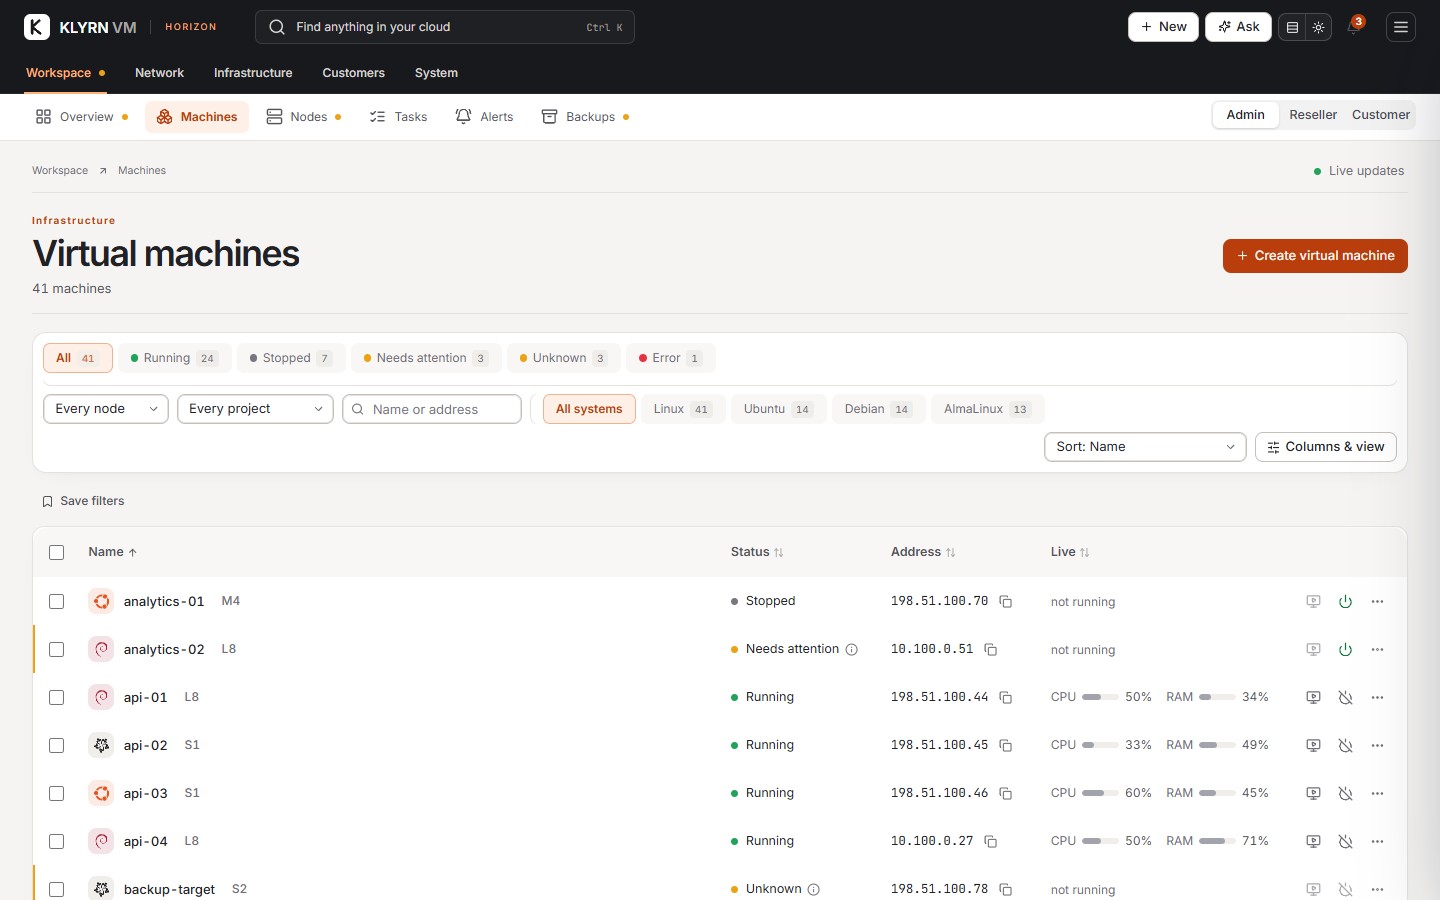
Task: Open more actions for analytics-01
Action: pyautogui.click(x=1378, y=602)
